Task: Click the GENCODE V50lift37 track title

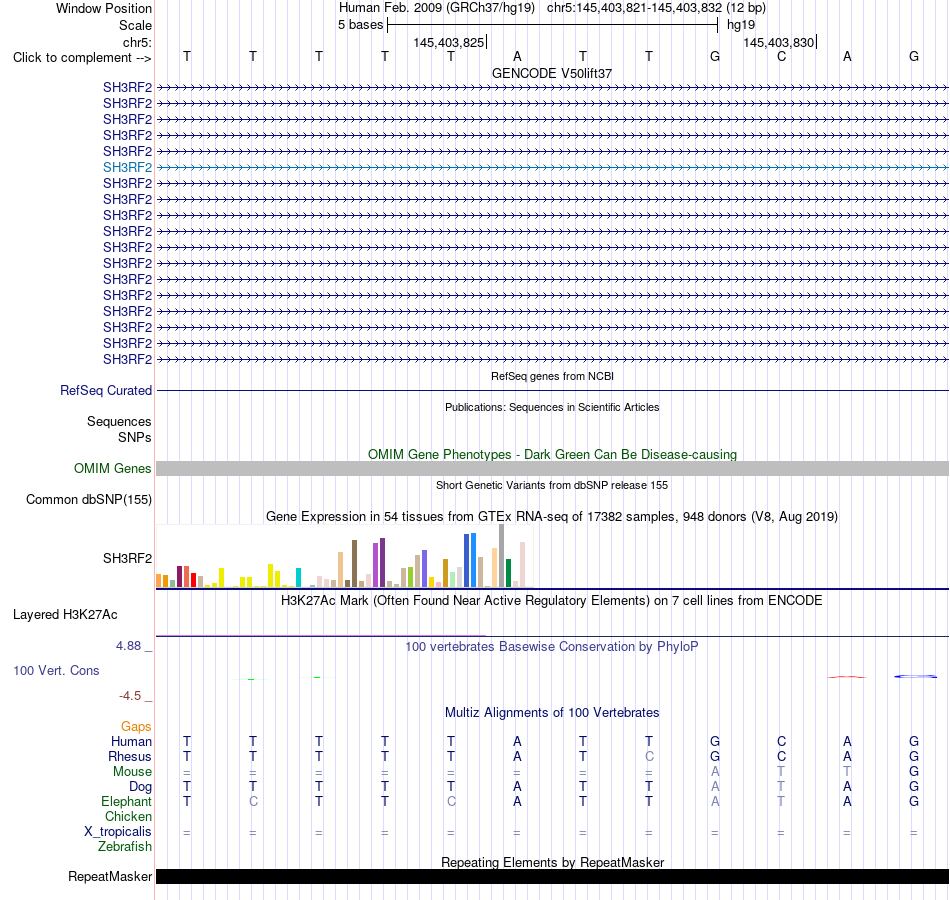Action: 552,73
